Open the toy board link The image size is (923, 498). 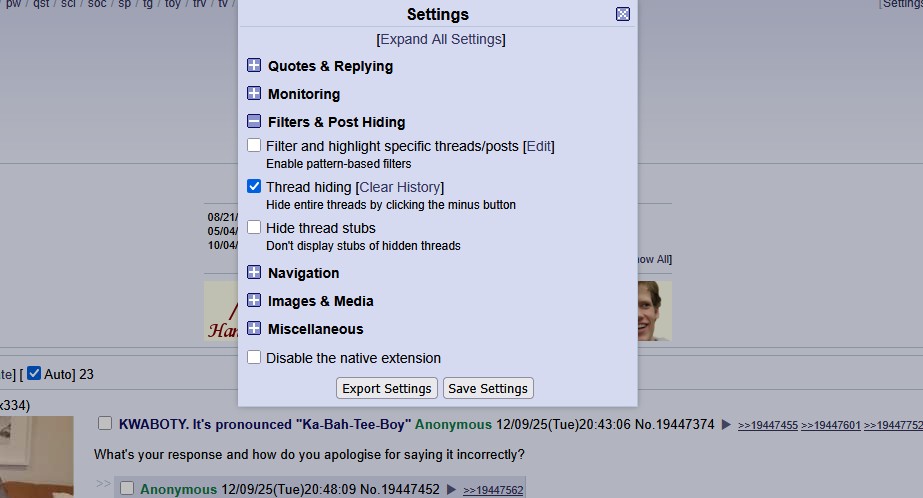tap(172, 4)
